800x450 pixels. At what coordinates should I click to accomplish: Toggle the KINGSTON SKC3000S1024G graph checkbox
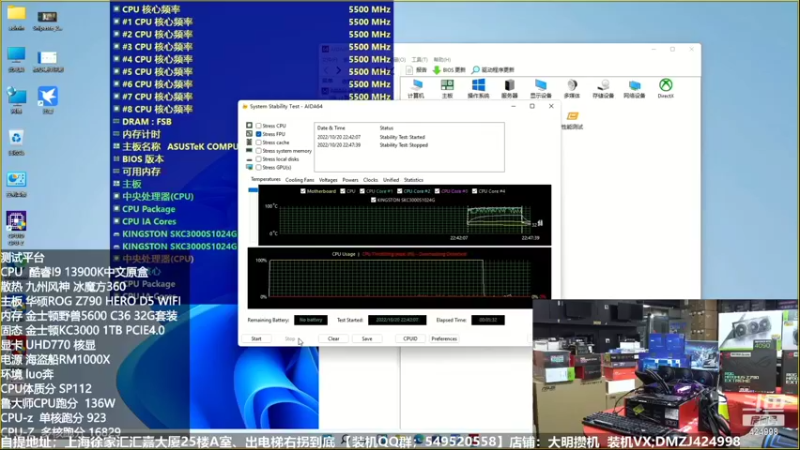373,200
